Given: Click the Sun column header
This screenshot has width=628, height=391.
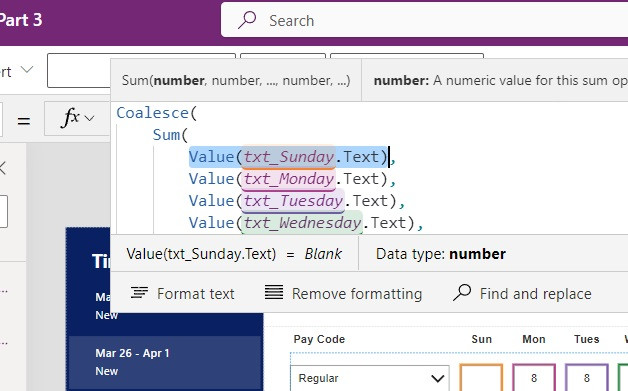Looking at the screenshot, I should (x=481, y=339).
